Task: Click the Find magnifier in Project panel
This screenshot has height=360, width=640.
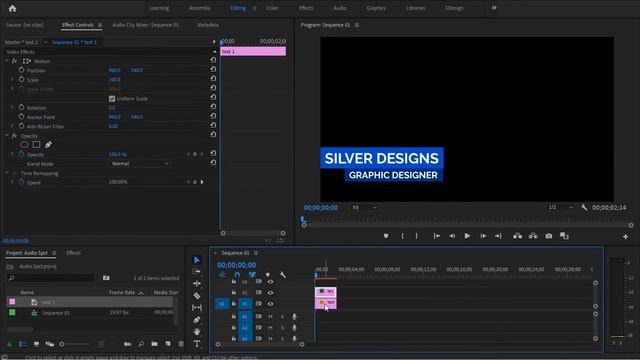Action: pos(141,344)
